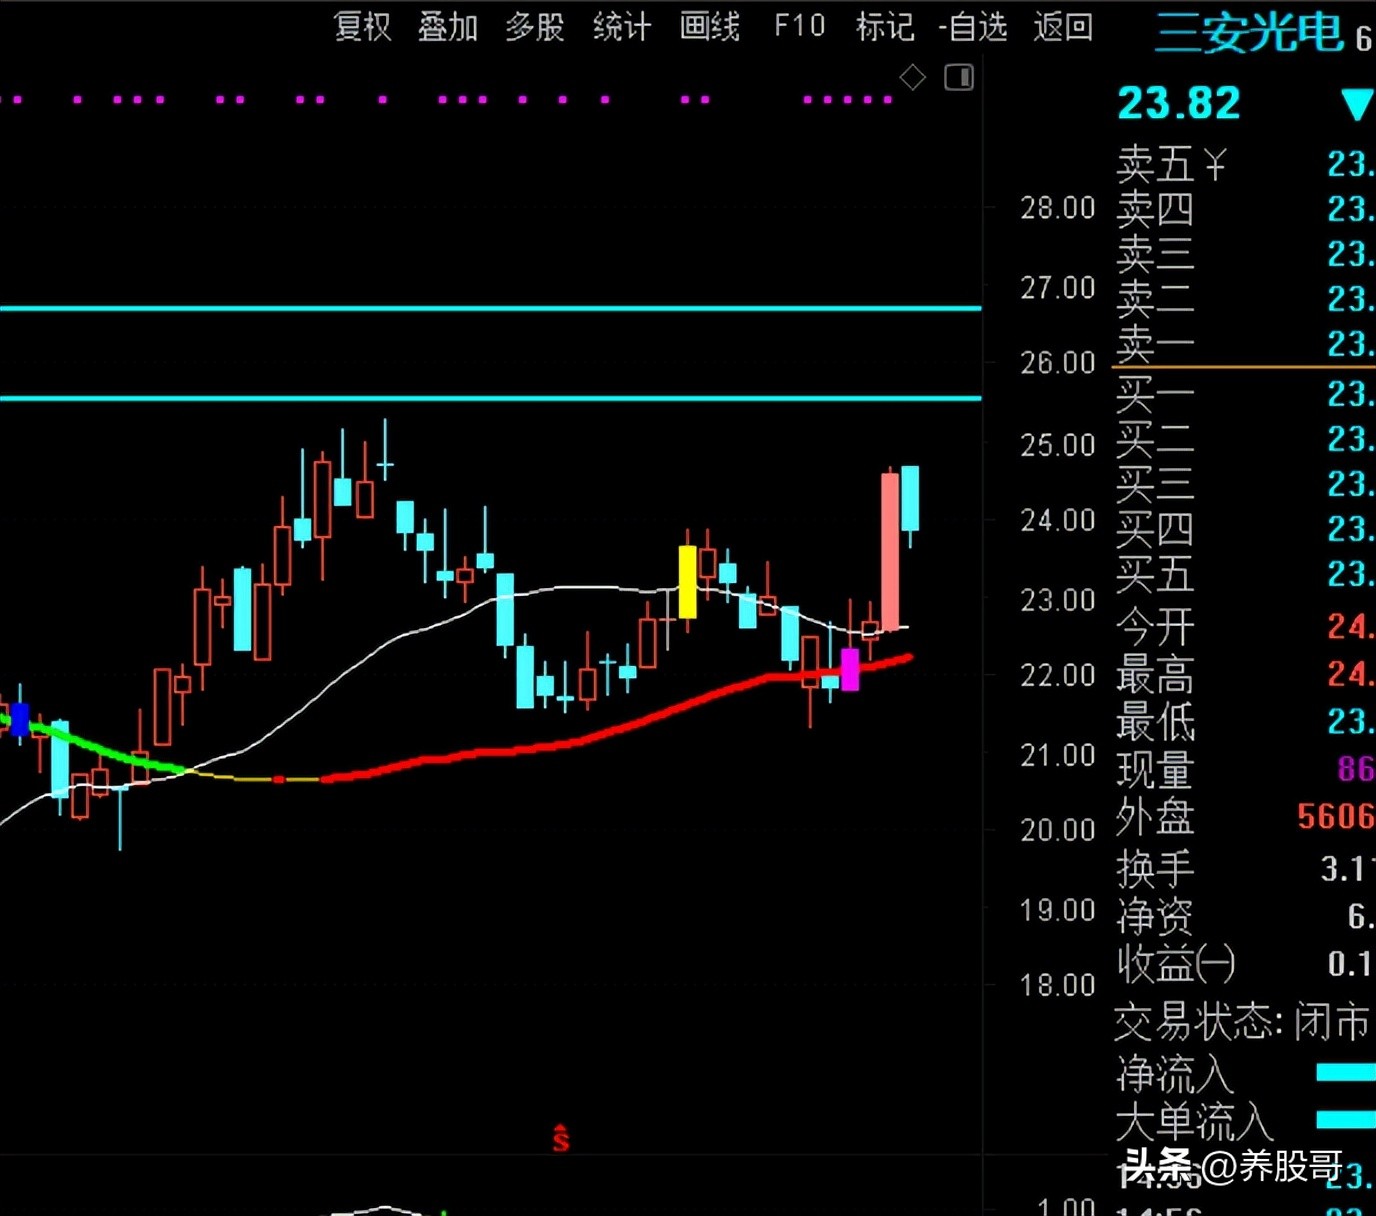Open F10 company info
The image size is (1376, 1216).
(800, 26)
